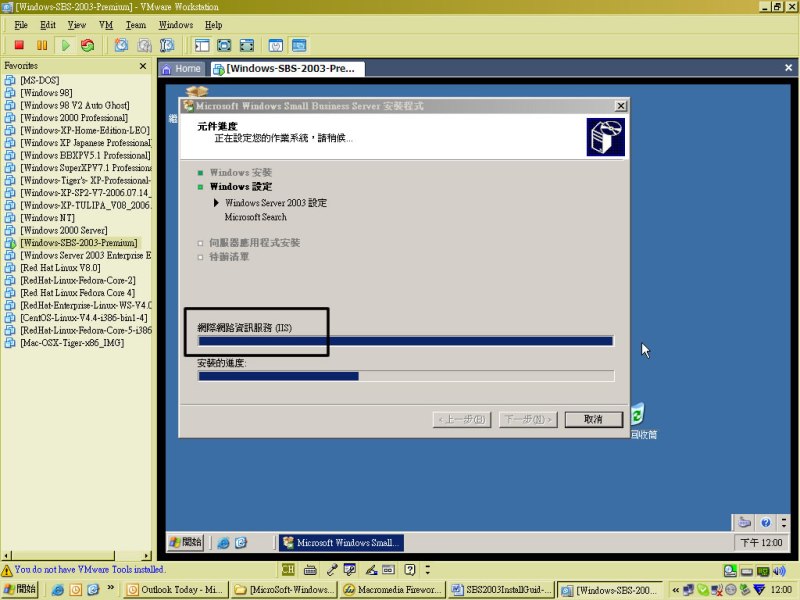This screenshot has width=800, height=600.
Task: Activate the quick switch mode icon
Action: tap(247, 45)
